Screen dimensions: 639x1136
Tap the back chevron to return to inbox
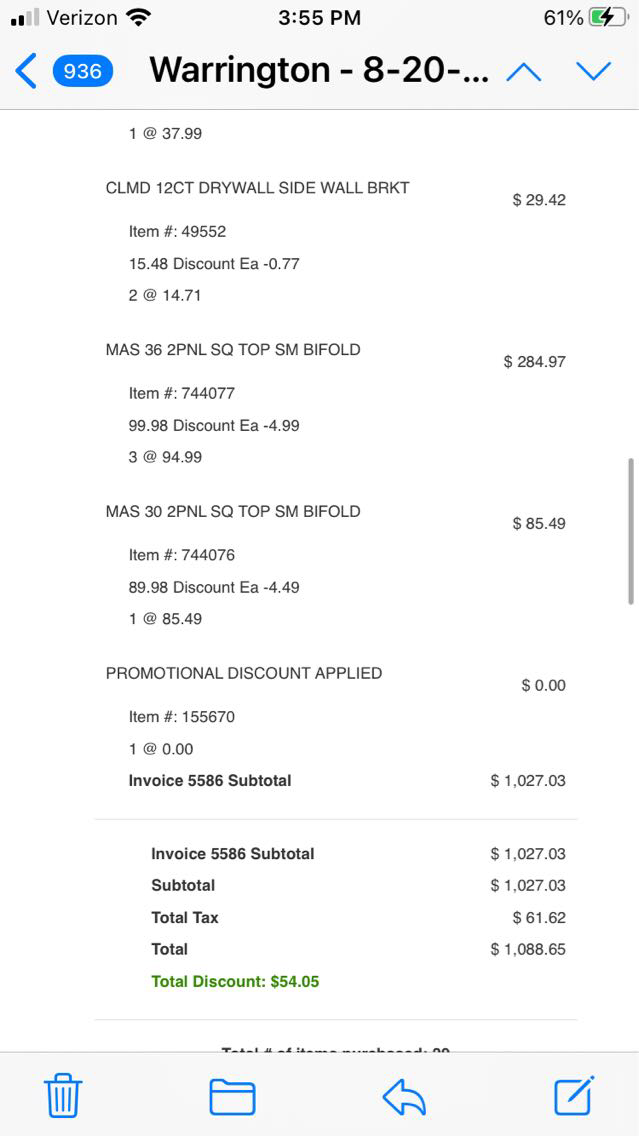26,71
